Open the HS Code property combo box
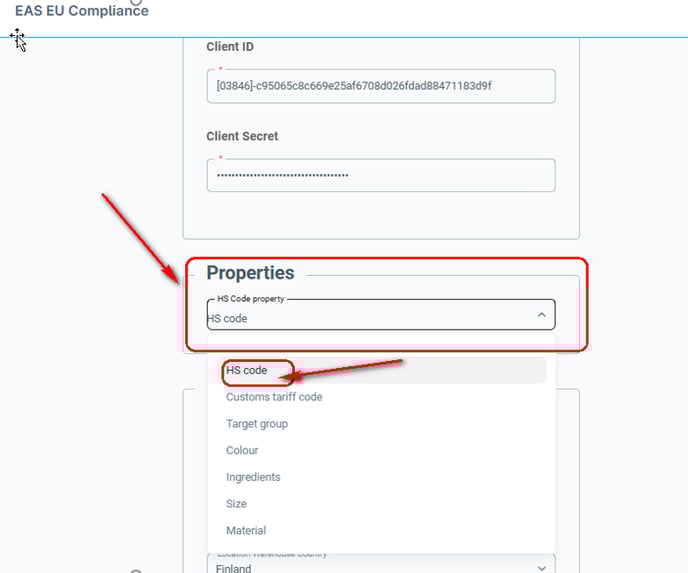The image size is (688, 573). pos(381,315)
